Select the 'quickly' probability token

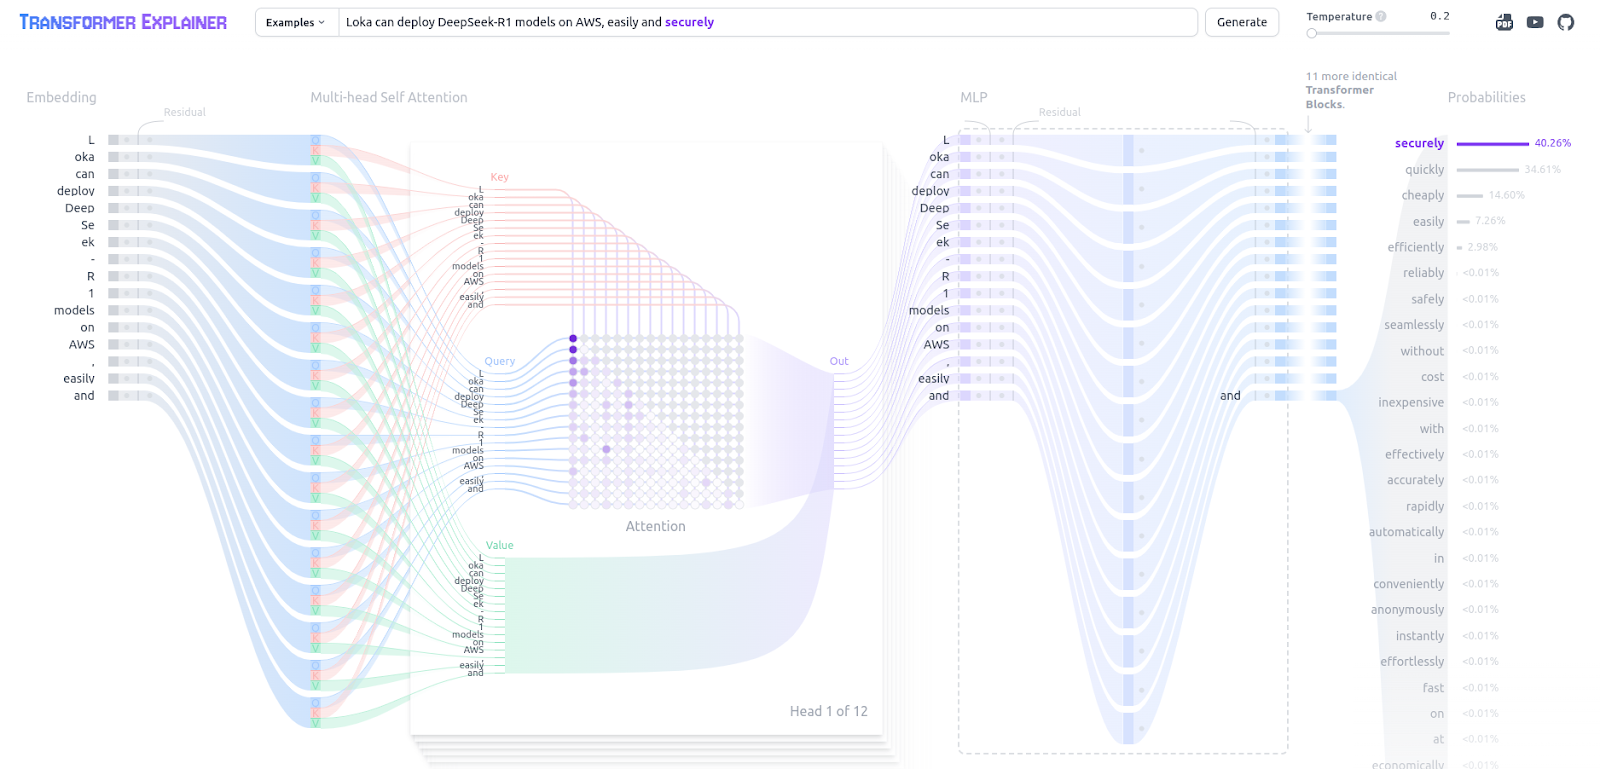tap(1425, 169)
